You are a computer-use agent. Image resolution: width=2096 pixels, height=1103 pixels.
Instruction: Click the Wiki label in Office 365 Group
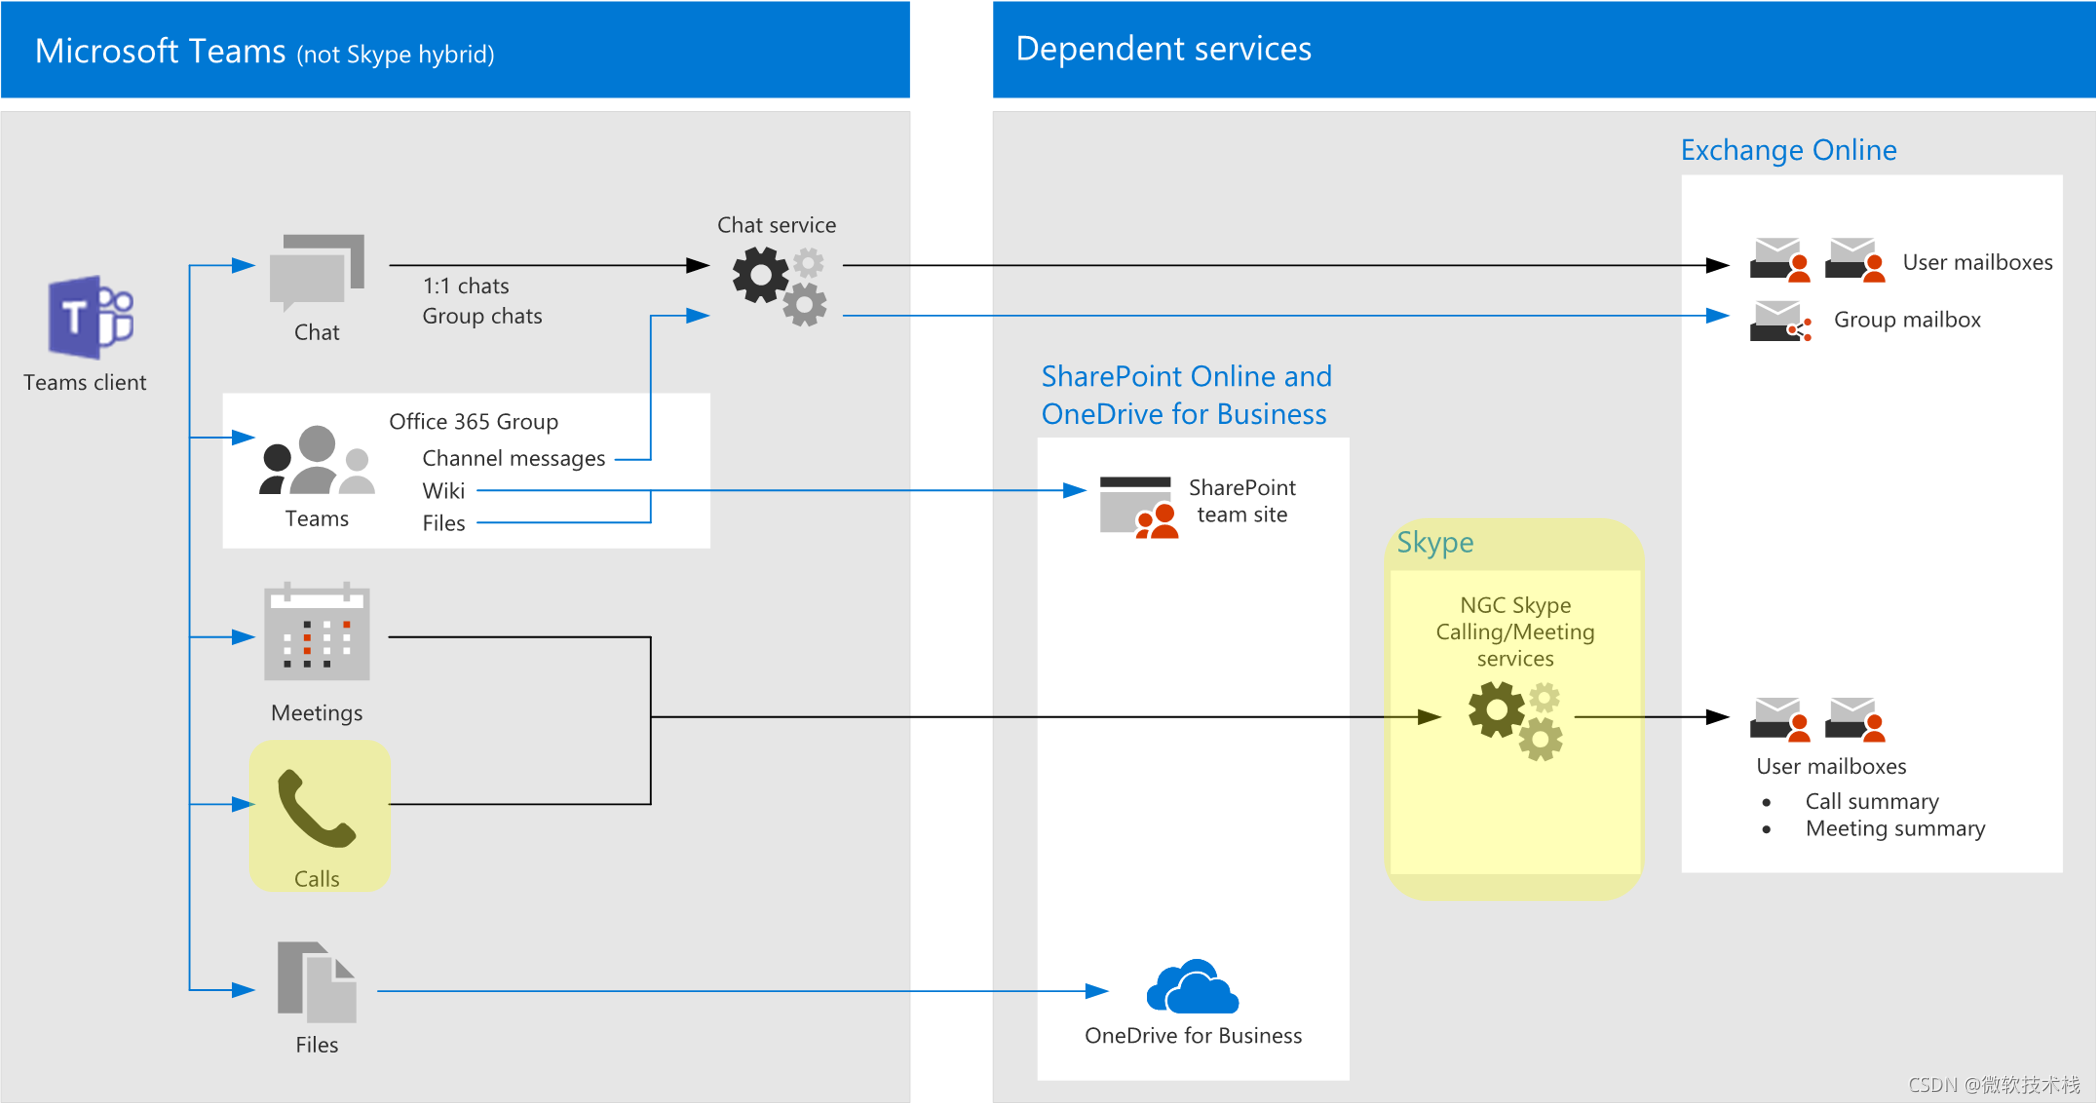(443, 490)
